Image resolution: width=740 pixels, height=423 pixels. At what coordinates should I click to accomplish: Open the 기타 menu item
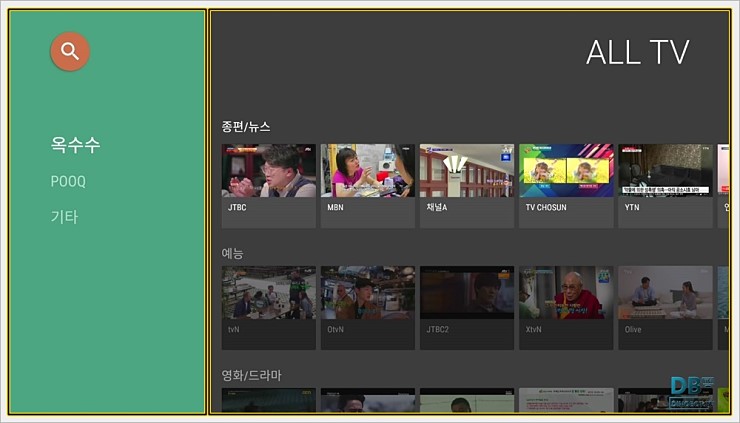click(x=65, y=217)
